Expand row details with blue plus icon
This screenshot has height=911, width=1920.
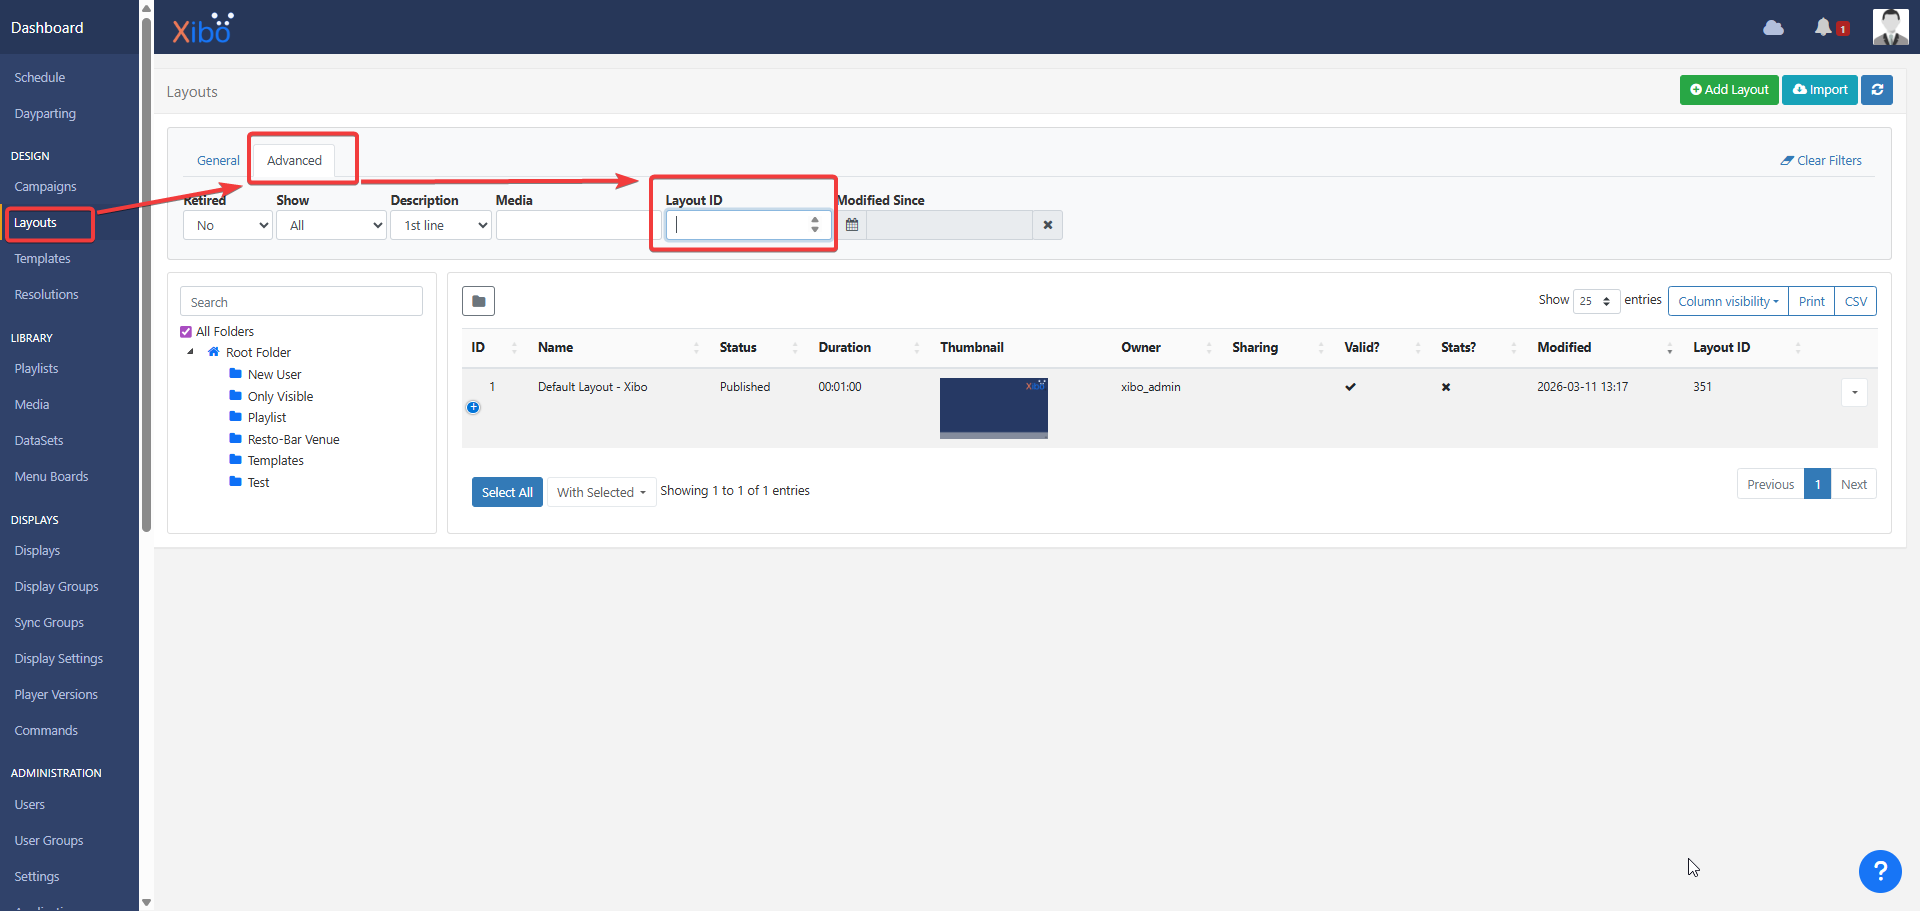click(473, 407)
